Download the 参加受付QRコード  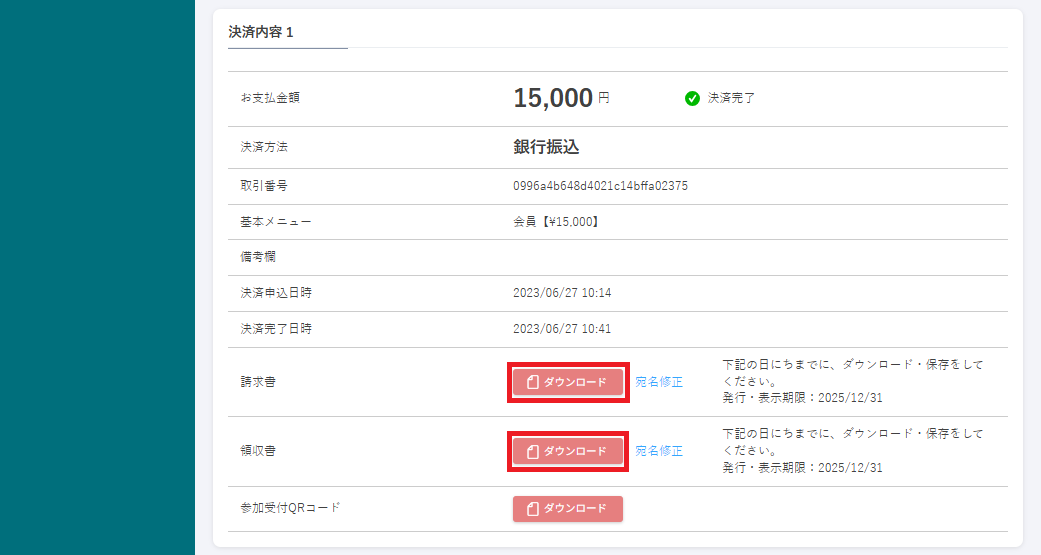568,509
